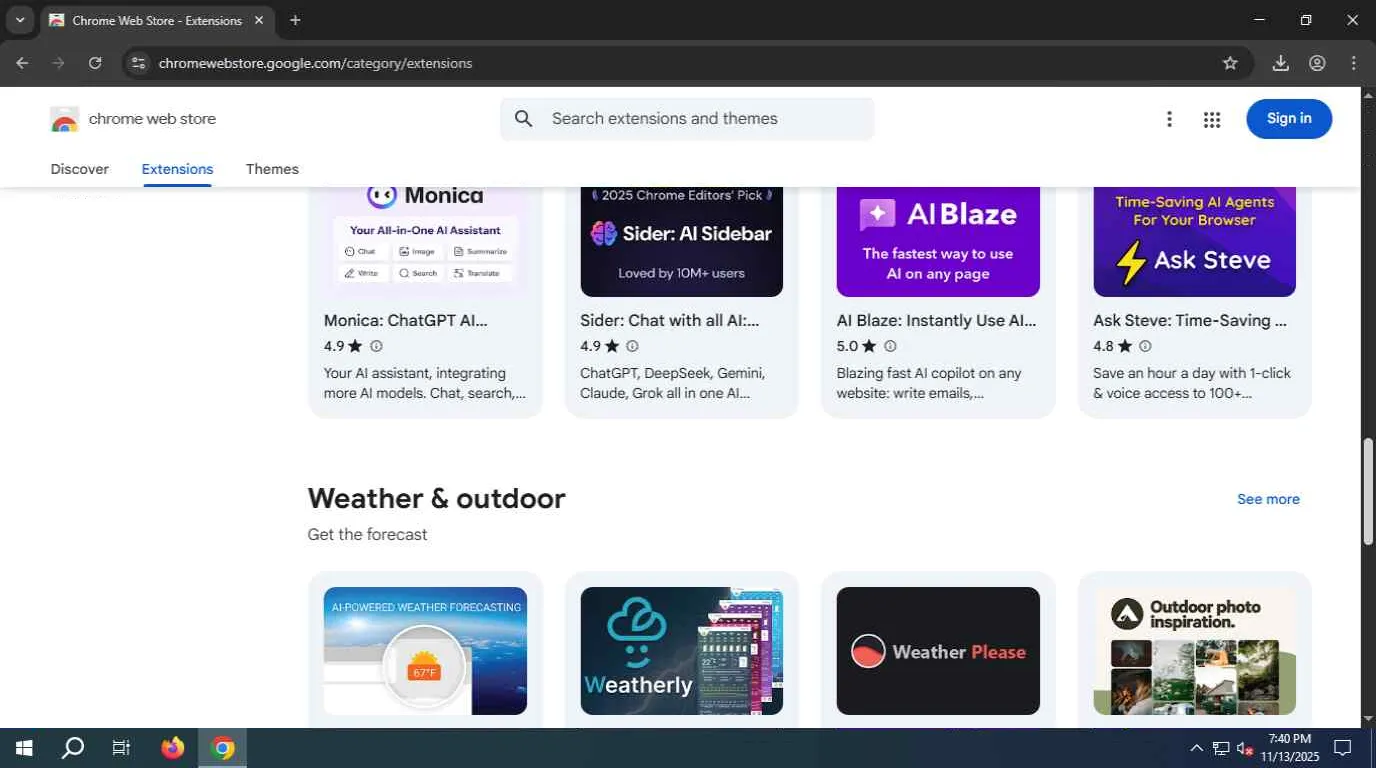Open the Chrome downloads icon
This screenshot has width=1376, height=768.
[x=1280, y=63]
